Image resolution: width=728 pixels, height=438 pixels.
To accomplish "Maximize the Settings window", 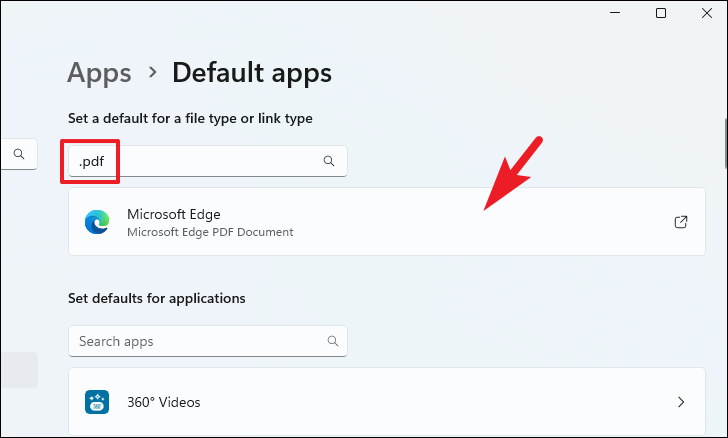I will click(x=661, y=13).
